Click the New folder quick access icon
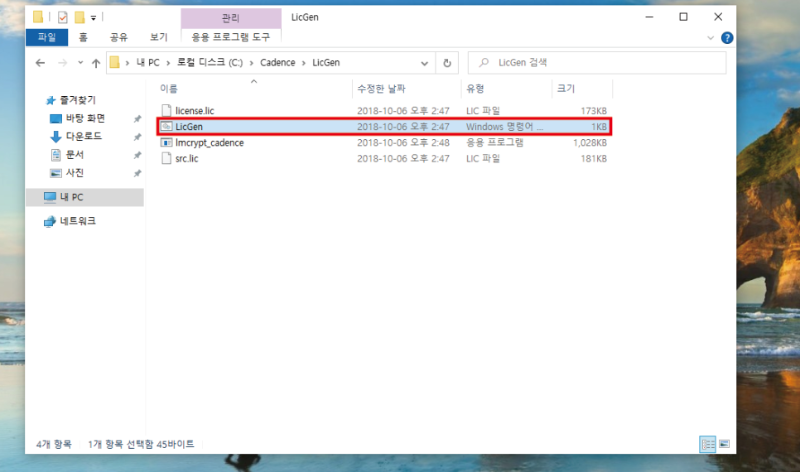The height and width of the screenshot is (472, 800). [80, 18]
